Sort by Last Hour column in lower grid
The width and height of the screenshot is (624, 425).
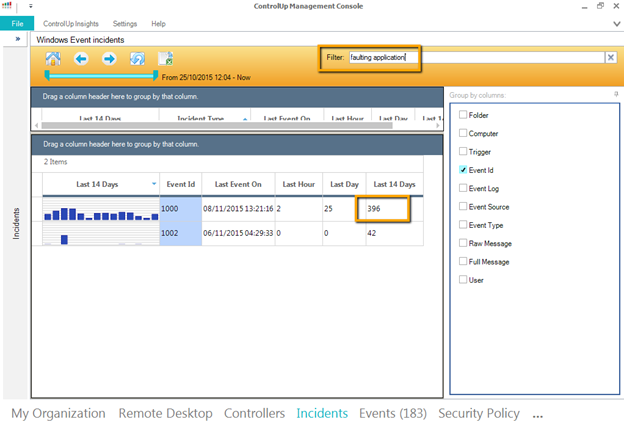click(x=298, y=184)
